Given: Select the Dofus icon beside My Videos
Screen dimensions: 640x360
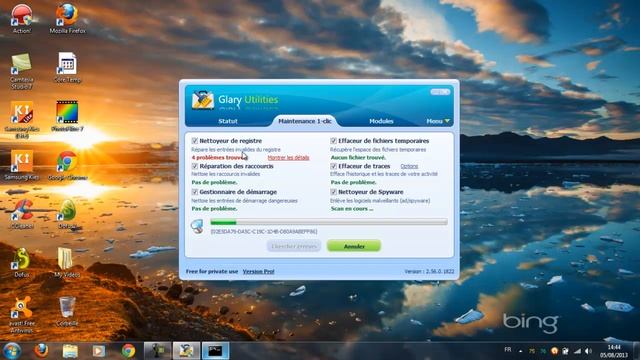Looking at the screenshot, I should (x=22, y=262).
